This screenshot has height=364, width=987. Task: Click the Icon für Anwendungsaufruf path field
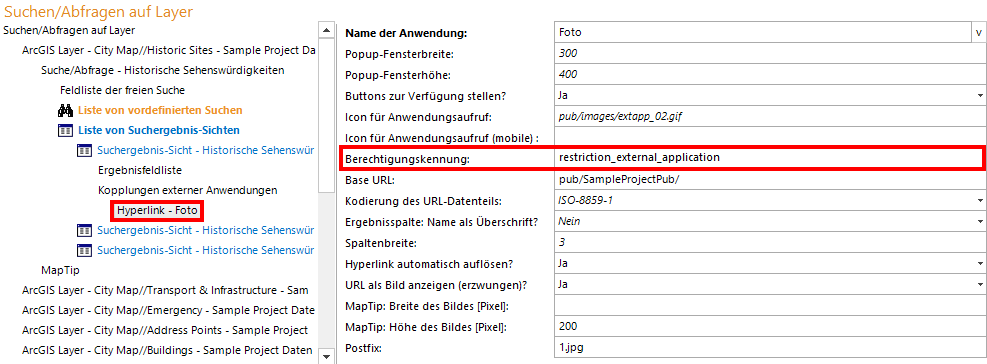tap(770, 117)
